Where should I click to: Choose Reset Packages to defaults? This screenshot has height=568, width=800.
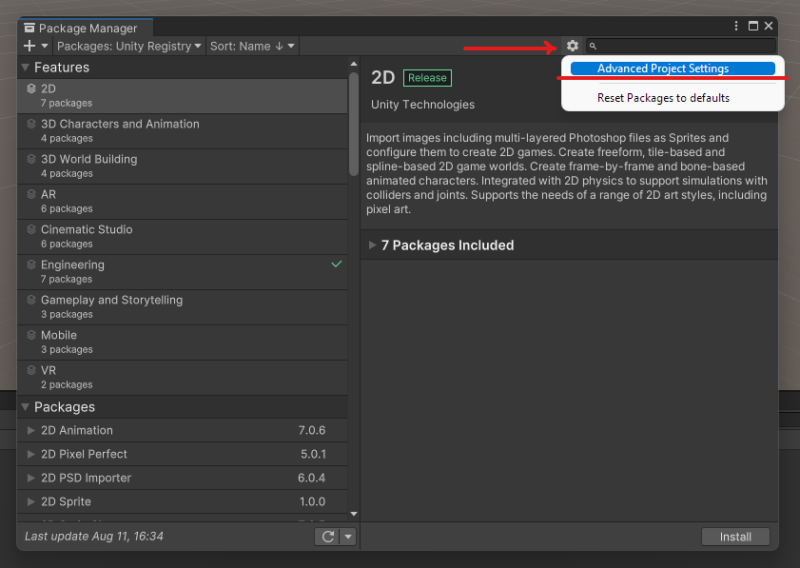pos(663,98)
